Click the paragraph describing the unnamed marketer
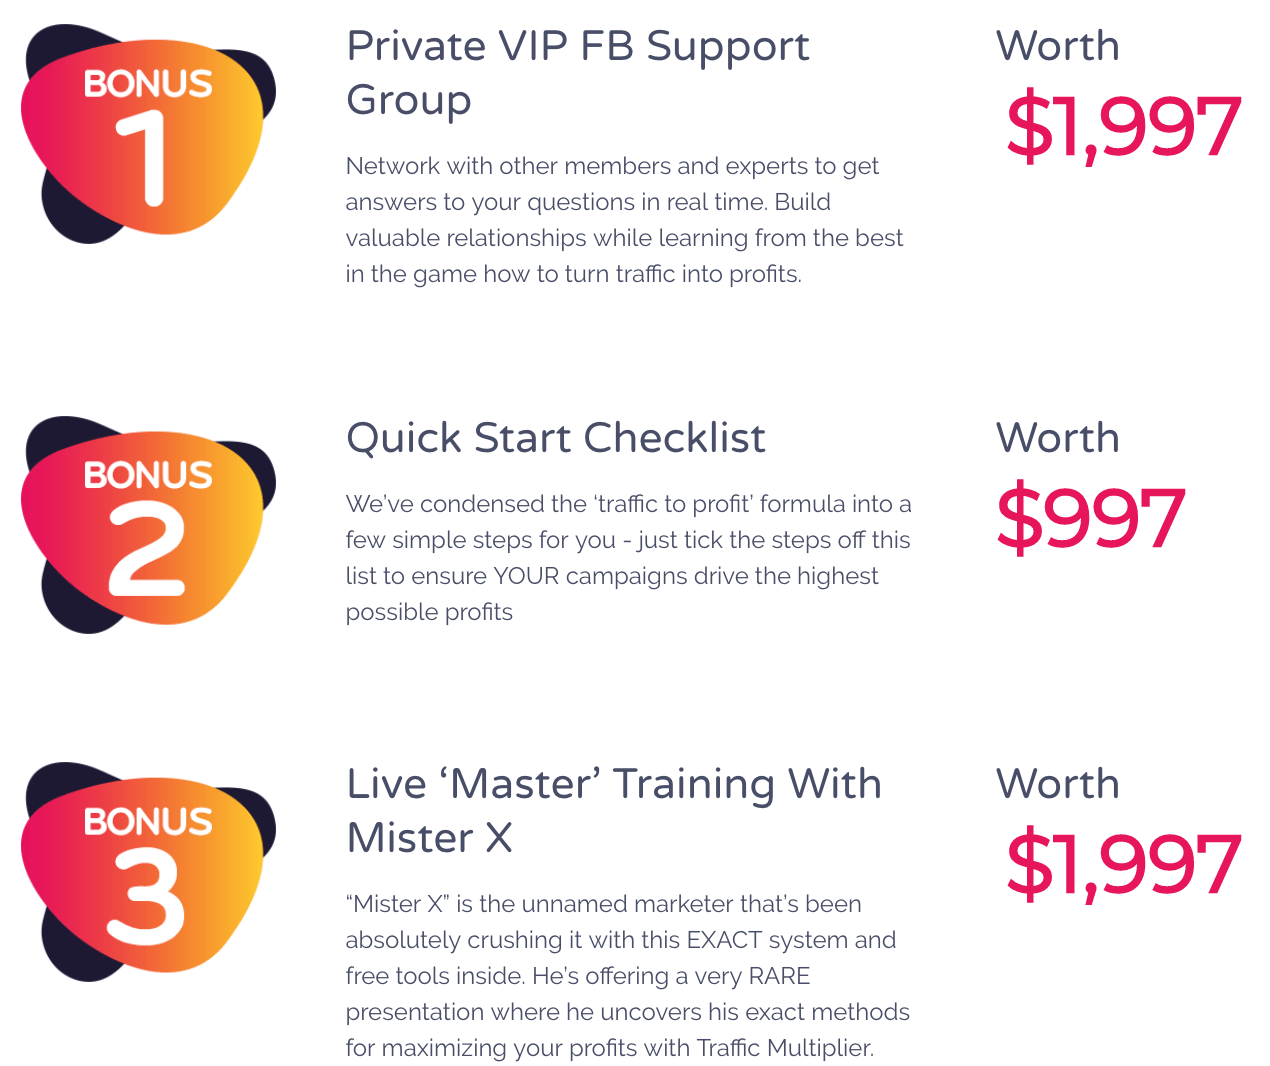This screenshot has height=1066, width=1270. point(627,976)
